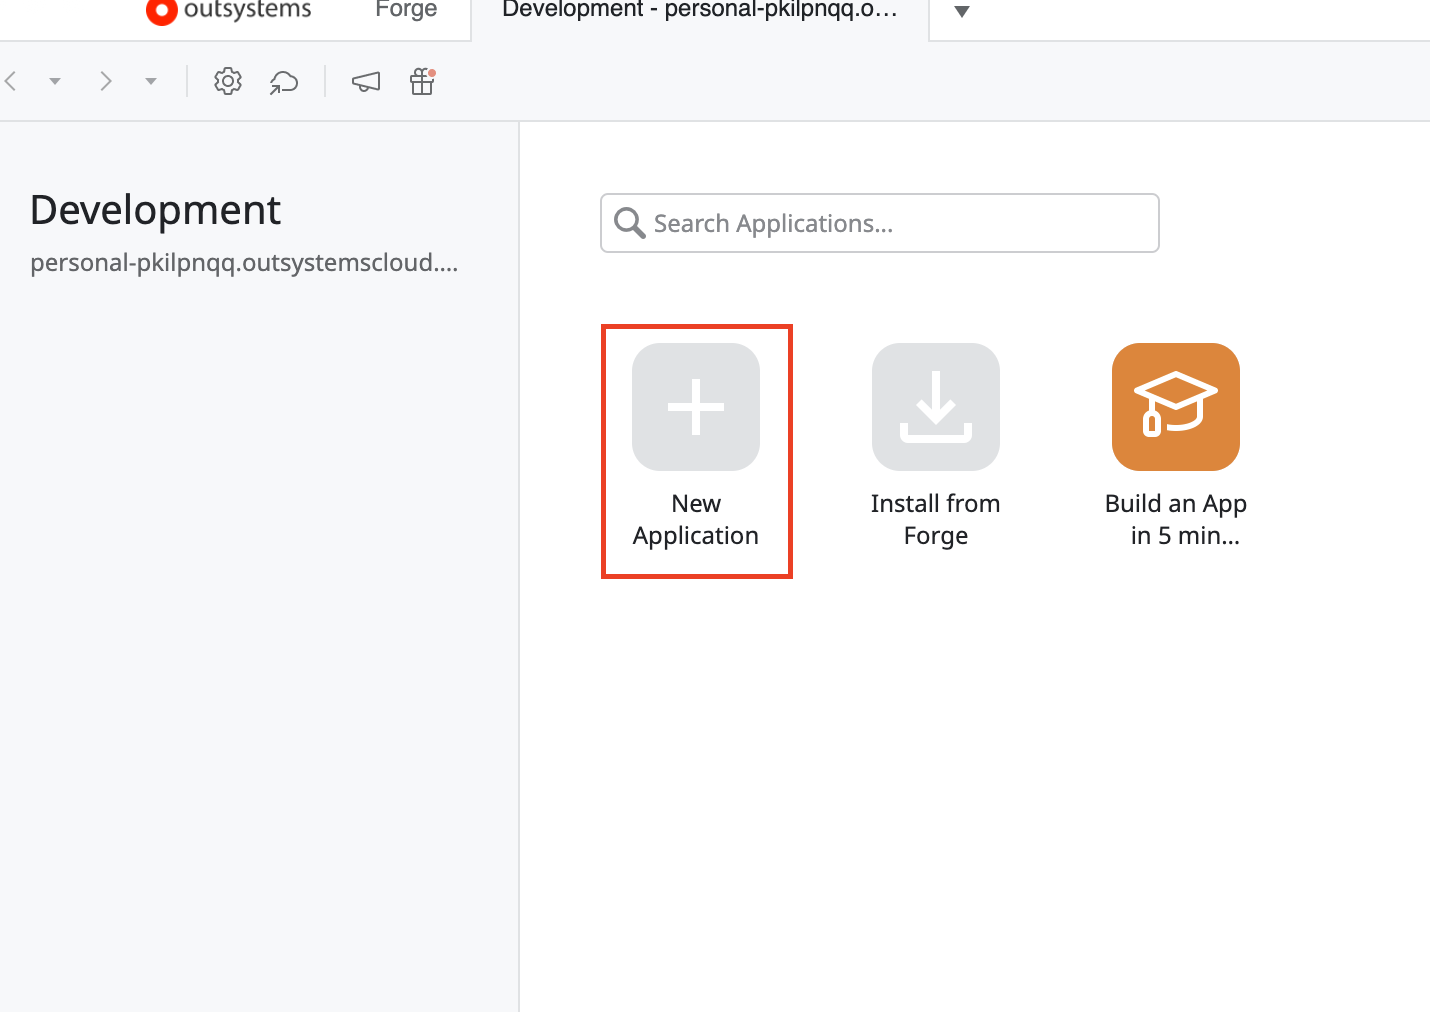Click the 1-Click Publish cloud icon

click(283, 81)
